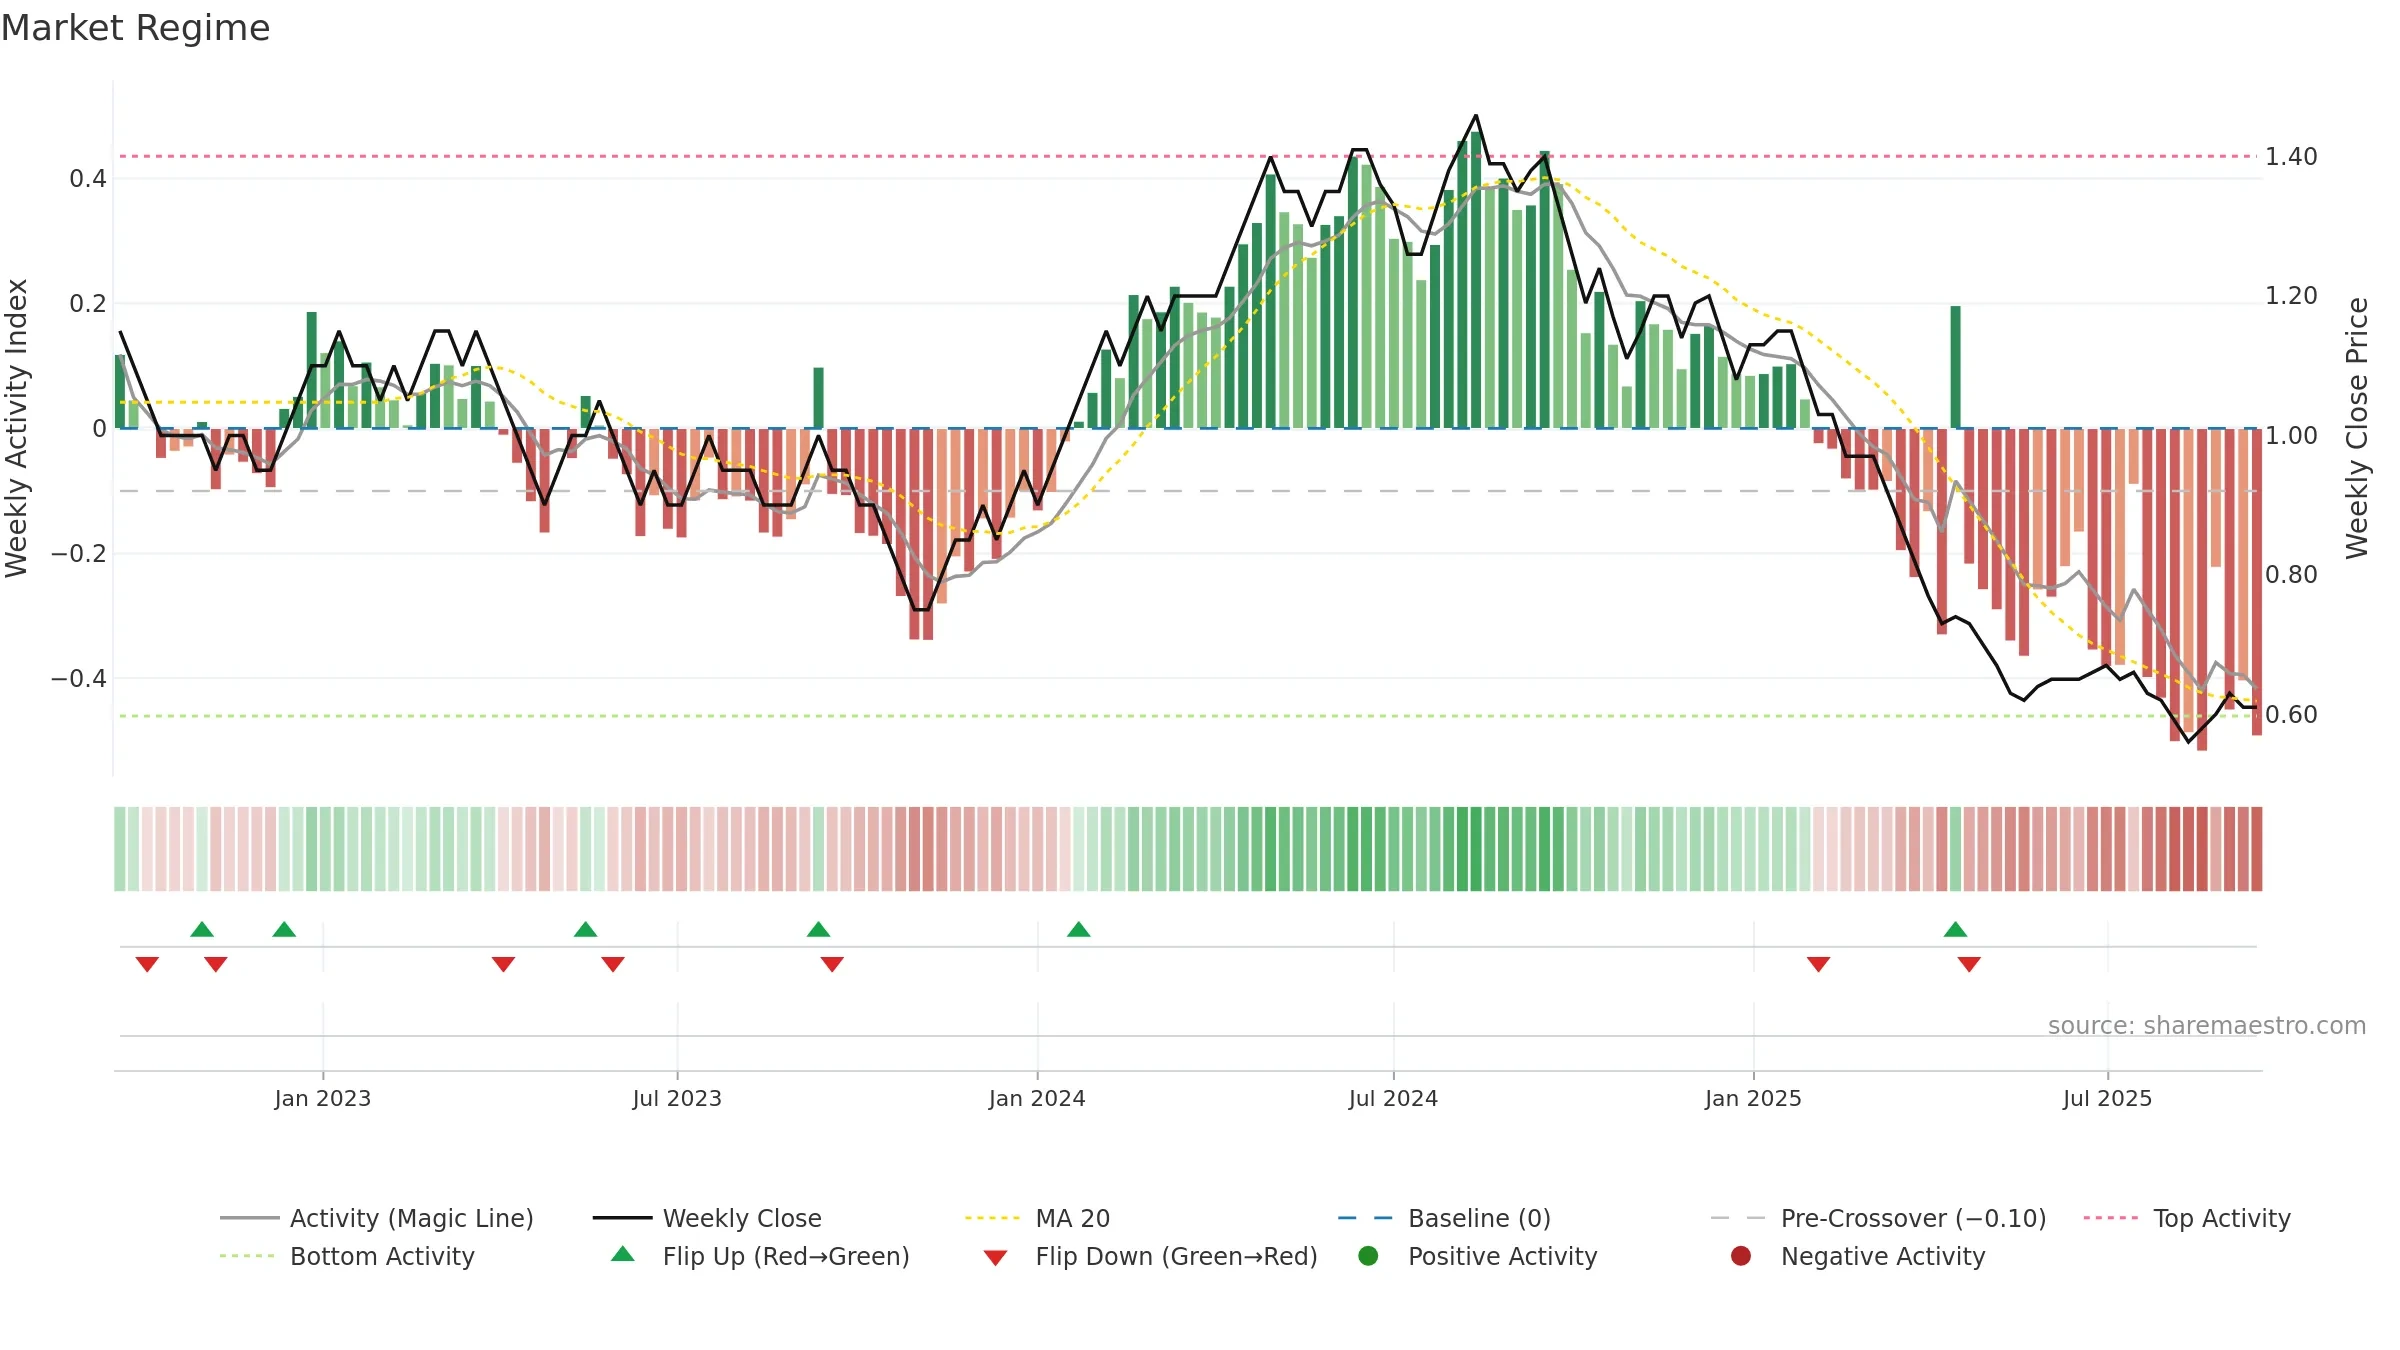Click the green circle next to Positive Activity
Viewport: 2400px width, 1350px height.
[1368, 1256]
